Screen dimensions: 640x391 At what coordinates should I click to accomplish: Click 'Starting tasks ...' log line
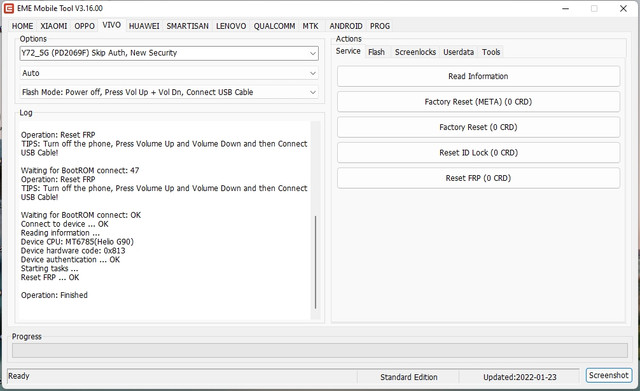point(49,269)
